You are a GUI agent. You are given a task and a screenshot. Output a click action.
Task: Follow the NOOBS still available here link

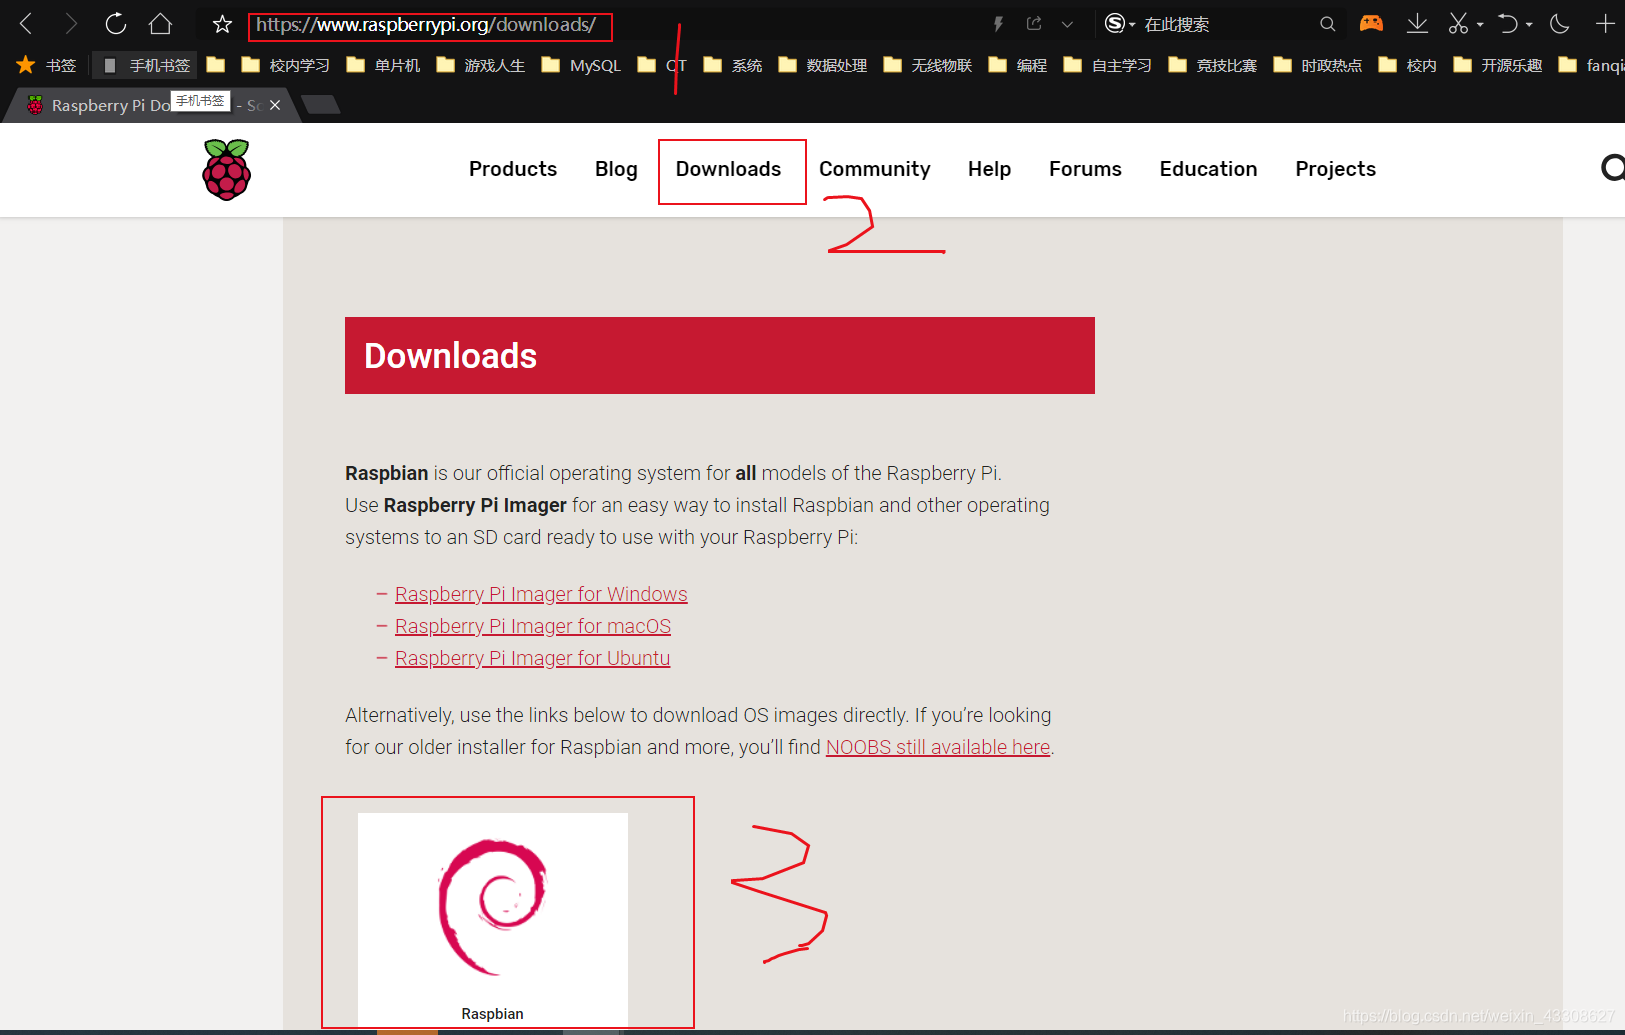[938, 747]
